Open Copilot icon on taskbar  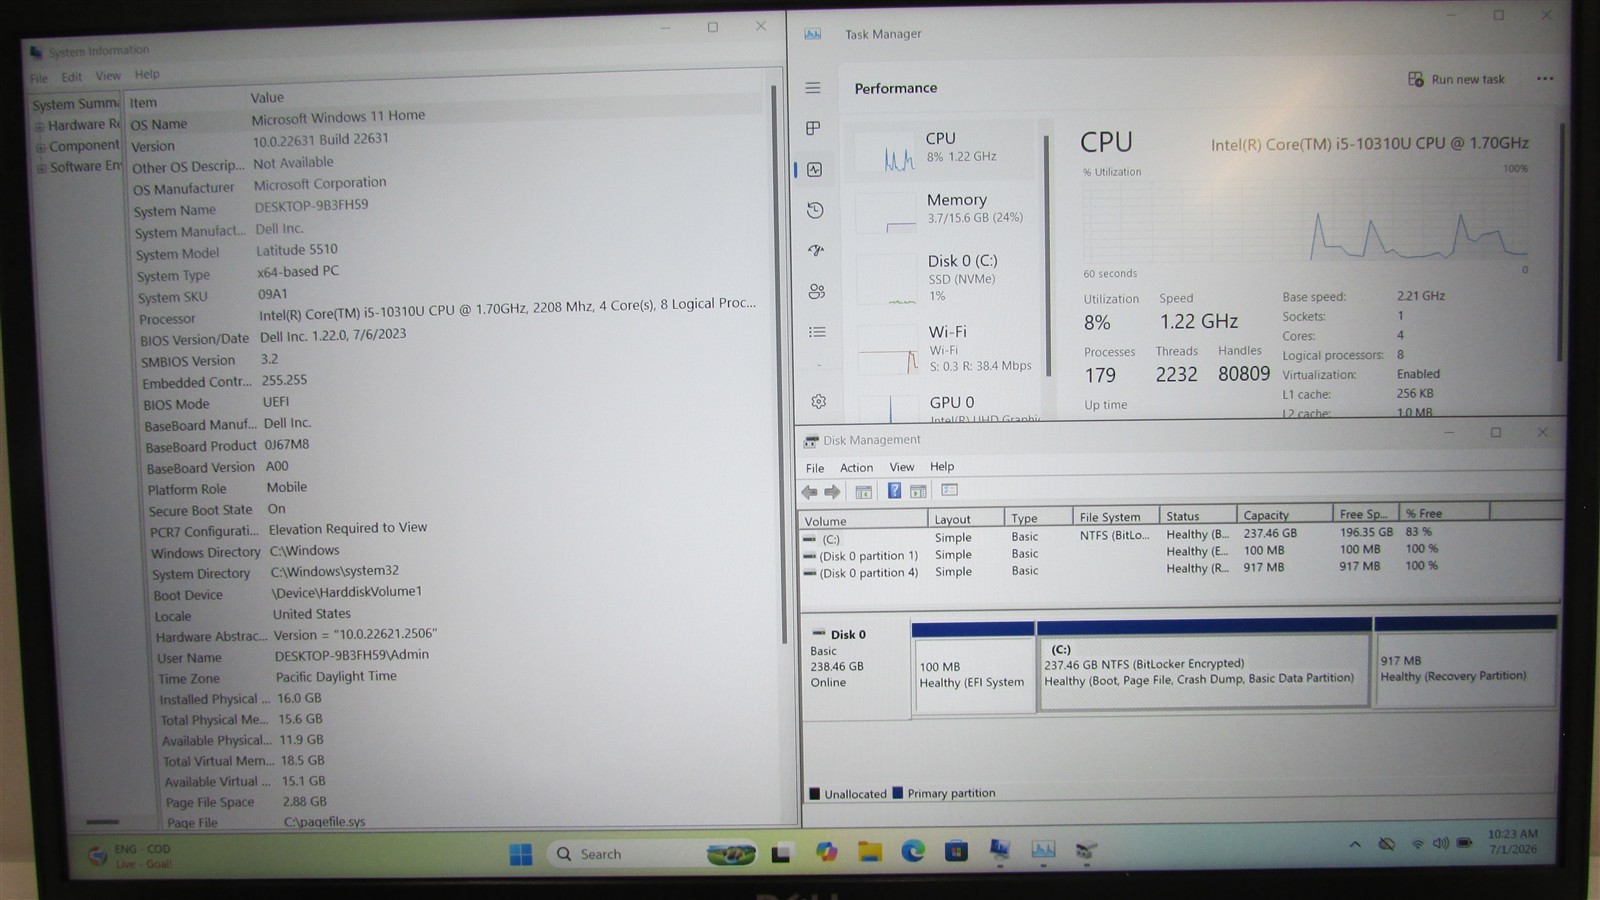(x=826, y=852)
